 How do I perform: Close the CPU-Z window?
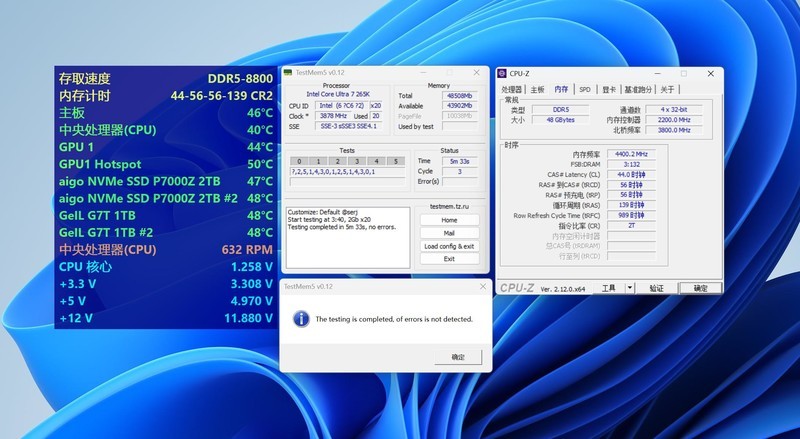tap(710, 73)
